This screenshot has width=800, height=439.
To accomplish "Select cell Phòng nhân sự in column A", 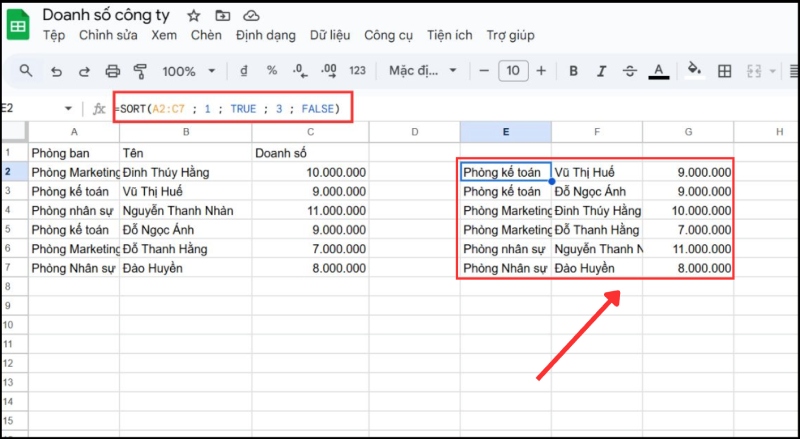I will coord(74,210).
